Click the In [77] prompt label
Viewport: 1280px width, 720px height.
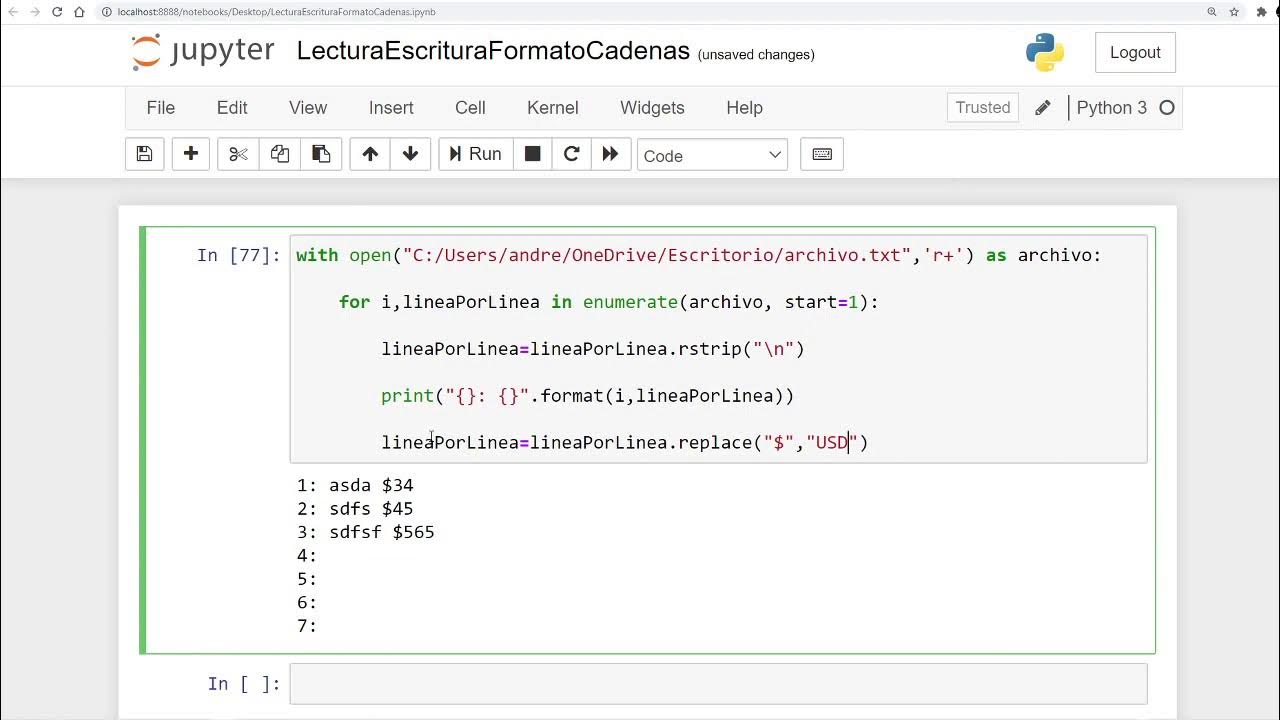pos(239,256)
